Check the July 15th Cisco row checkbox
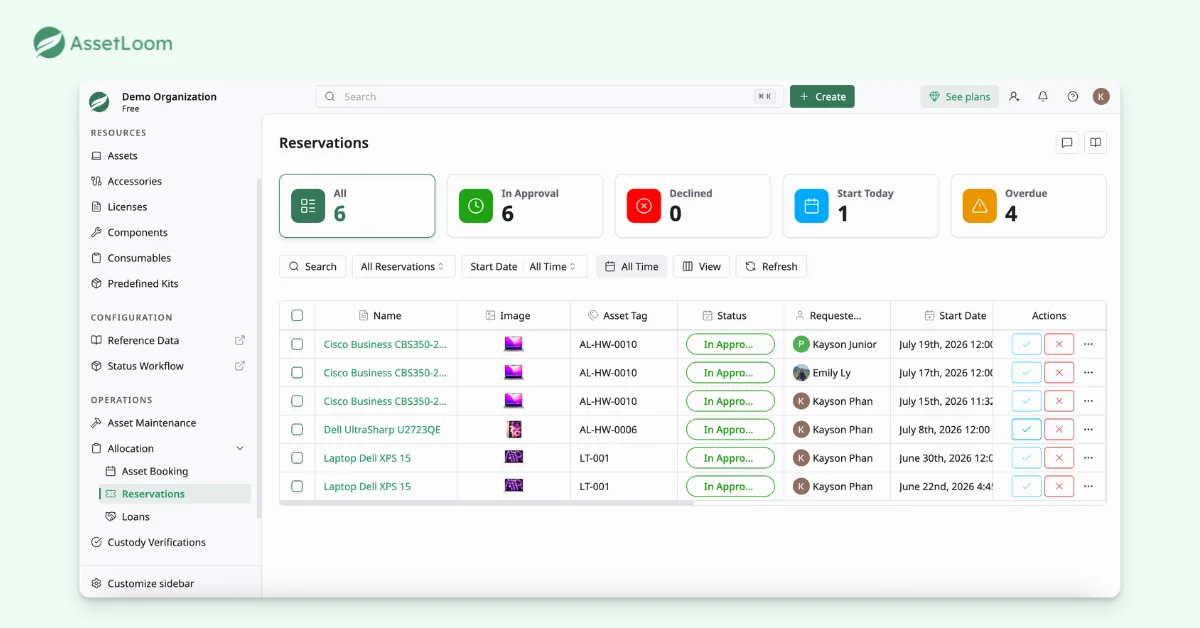Viewport: 1200px width, 628px height. 297,401
